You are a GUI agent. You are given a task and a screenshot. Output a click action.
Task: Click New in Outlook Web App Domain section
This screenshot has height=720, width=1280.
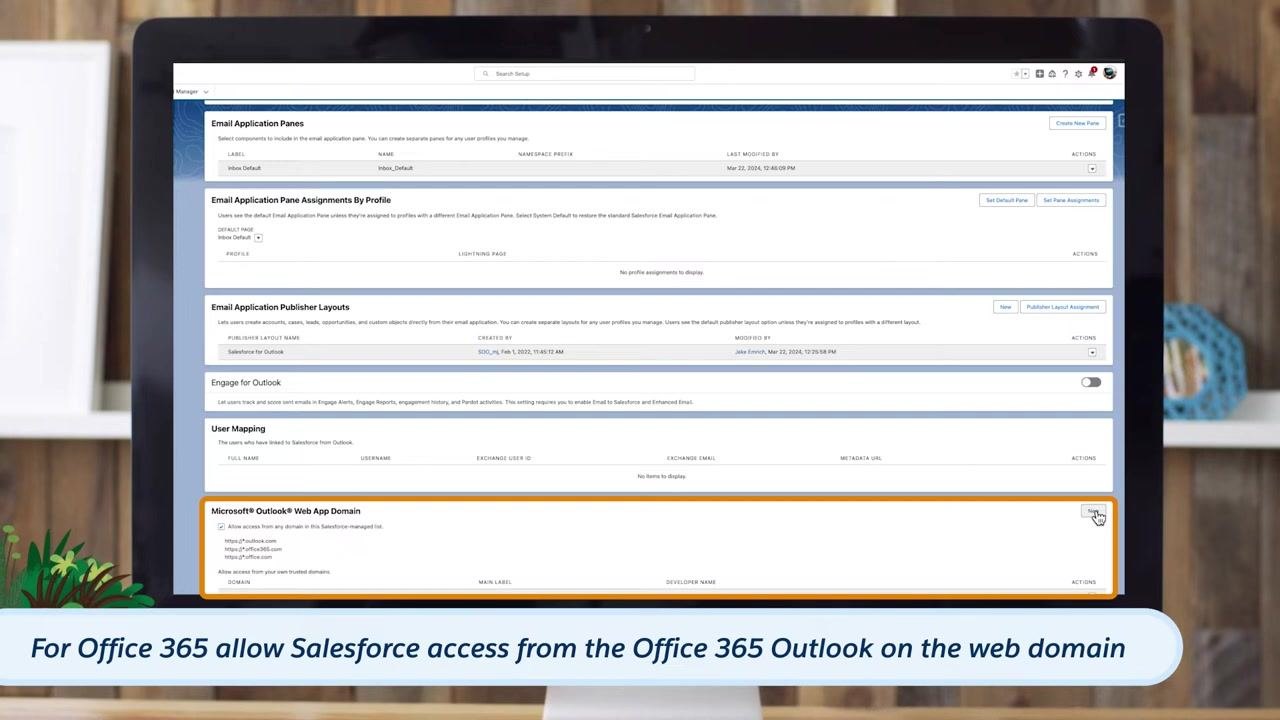pyautogui.click(x=1094, y=511)
